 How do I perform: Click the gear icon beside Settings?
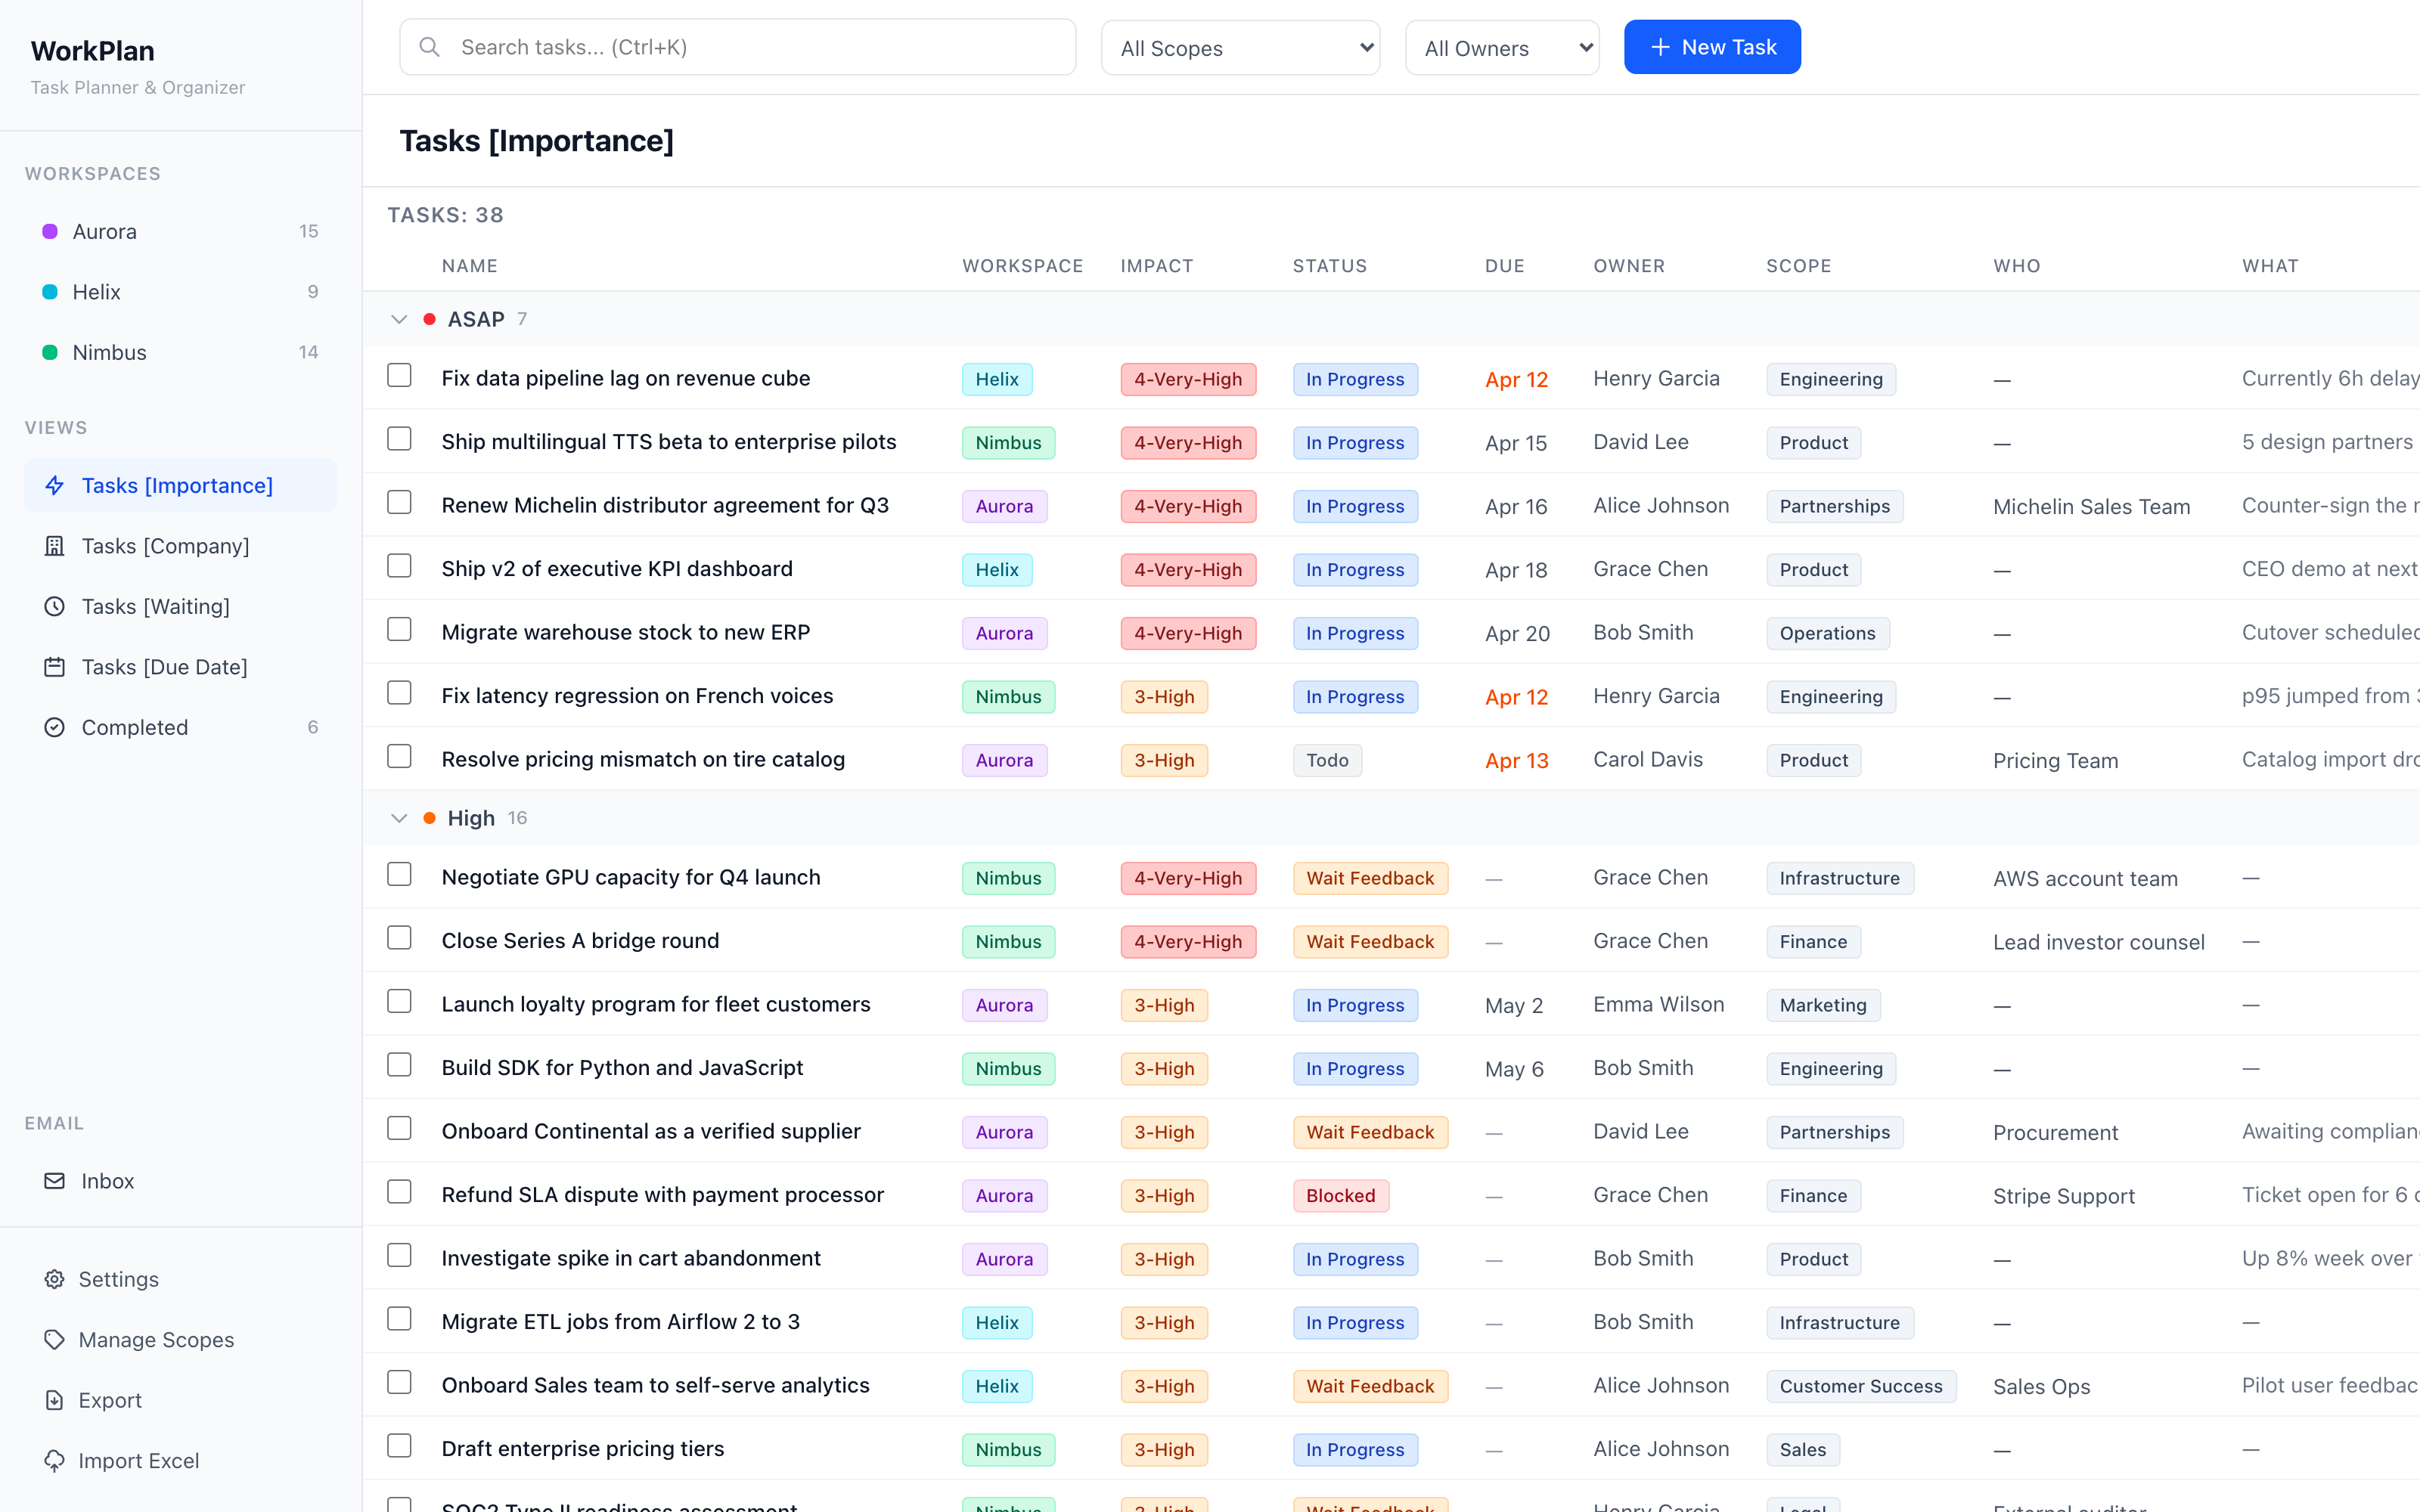[x=55, y=1280]
